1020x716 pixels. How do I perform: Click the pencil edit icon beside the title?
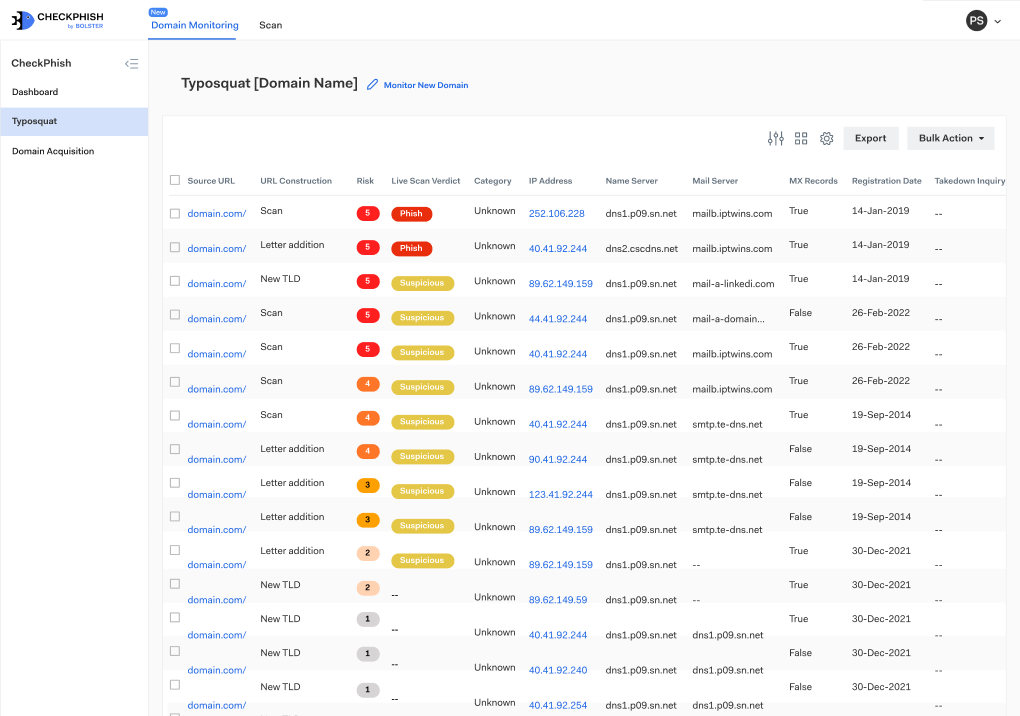373,85
